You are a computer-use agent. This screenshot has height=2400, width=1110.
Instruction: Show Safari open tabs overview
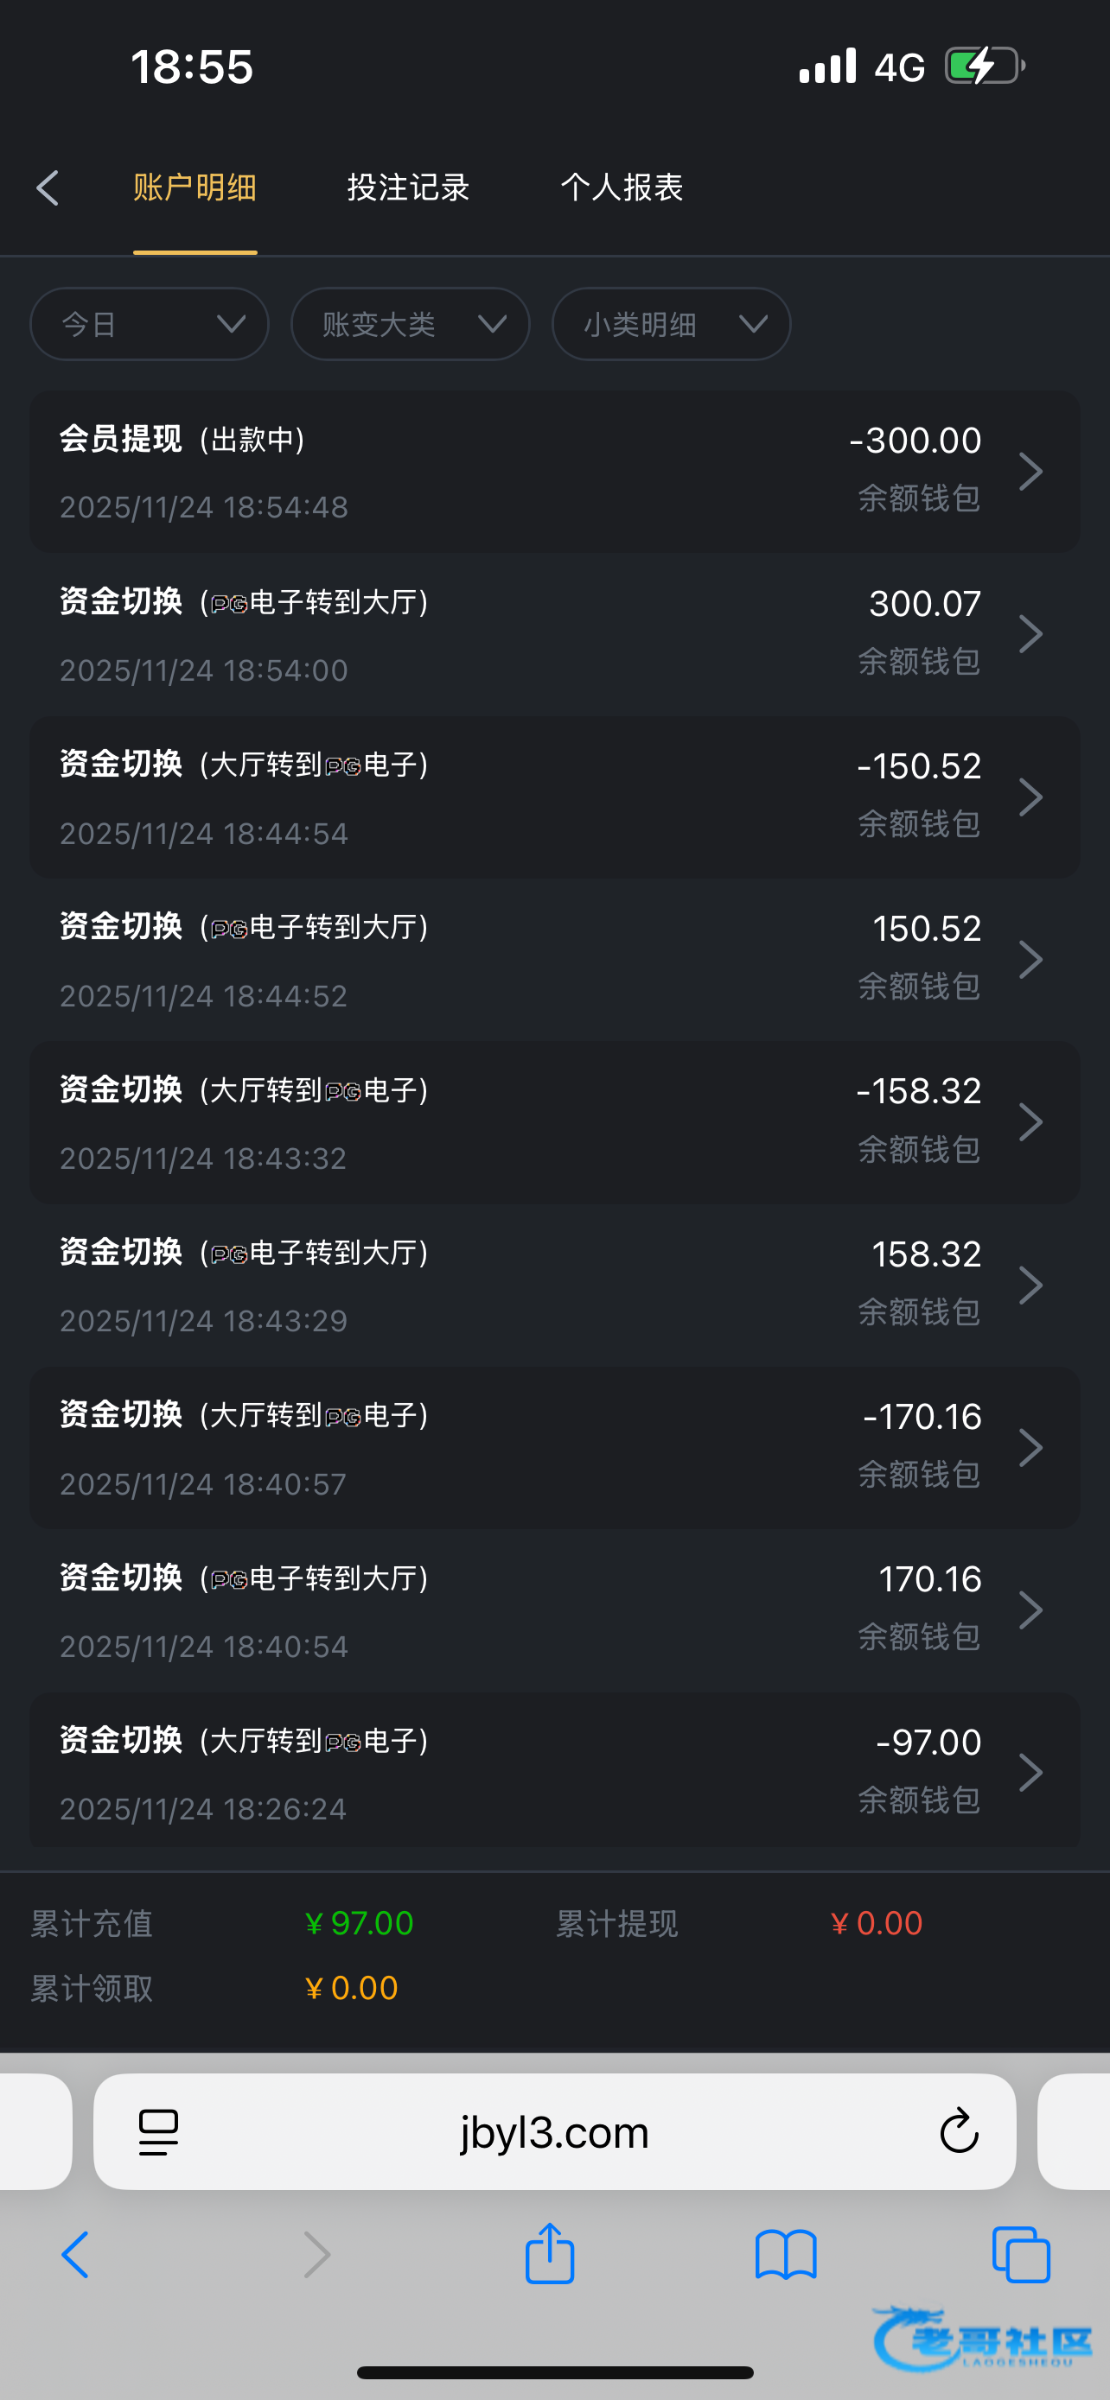point(1020,2255)
